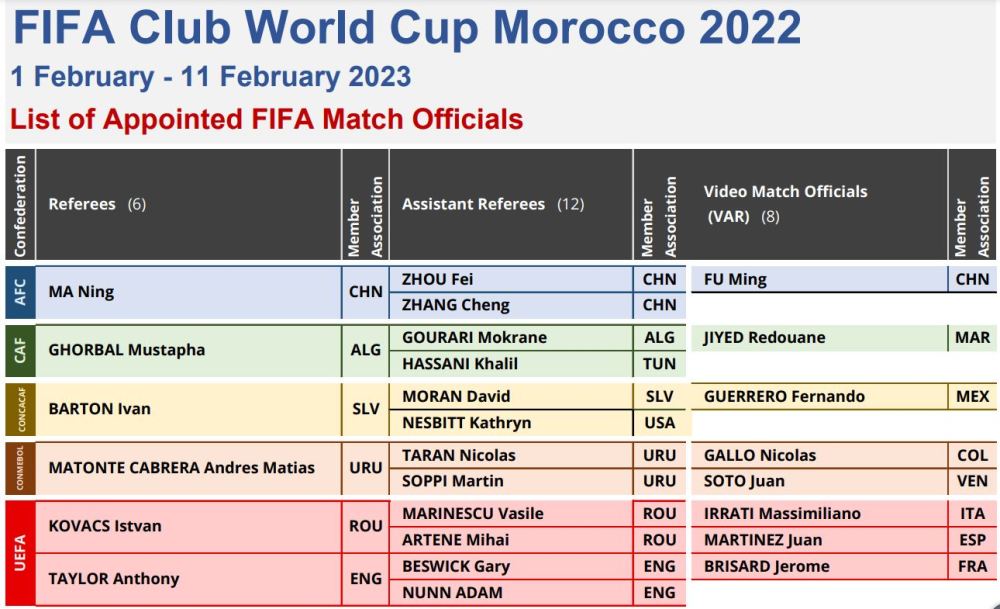Select the Assistant Referees (12) column header
This screenshot has height=609, width=1000.
pyautogui.click(x=493, y=204)
